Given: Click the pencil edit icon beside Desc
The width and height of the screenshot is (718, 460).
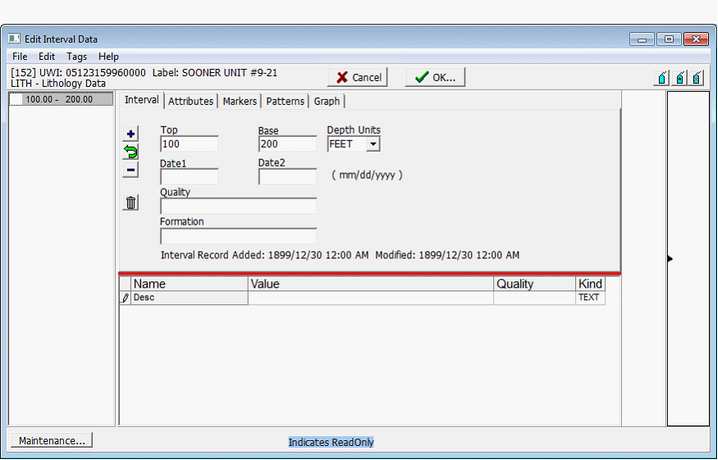Looking at the screenshot, I should tap(125, 298).
